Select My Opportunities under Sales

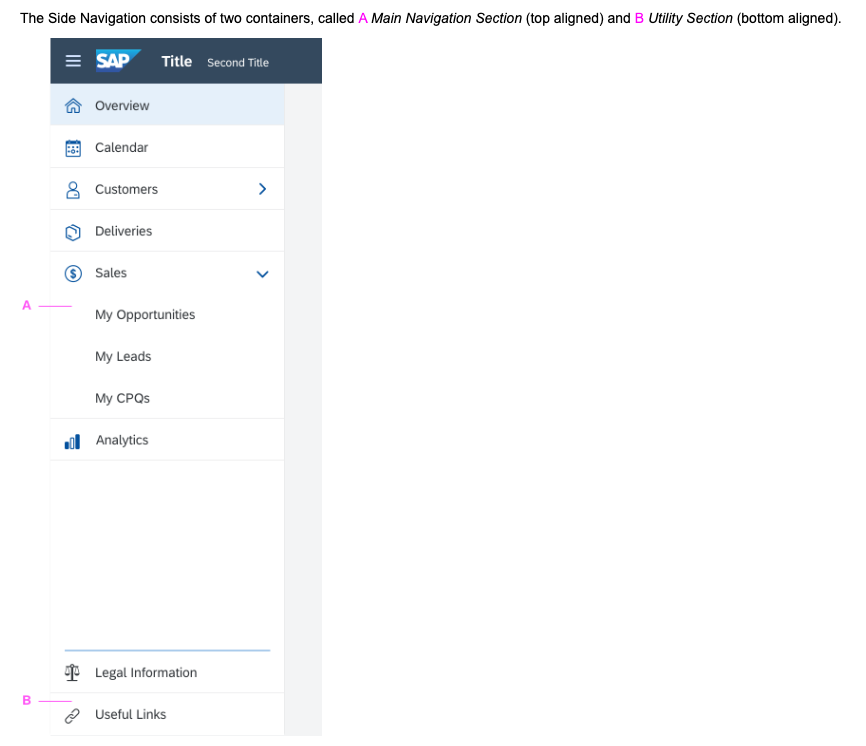[144, 314]
